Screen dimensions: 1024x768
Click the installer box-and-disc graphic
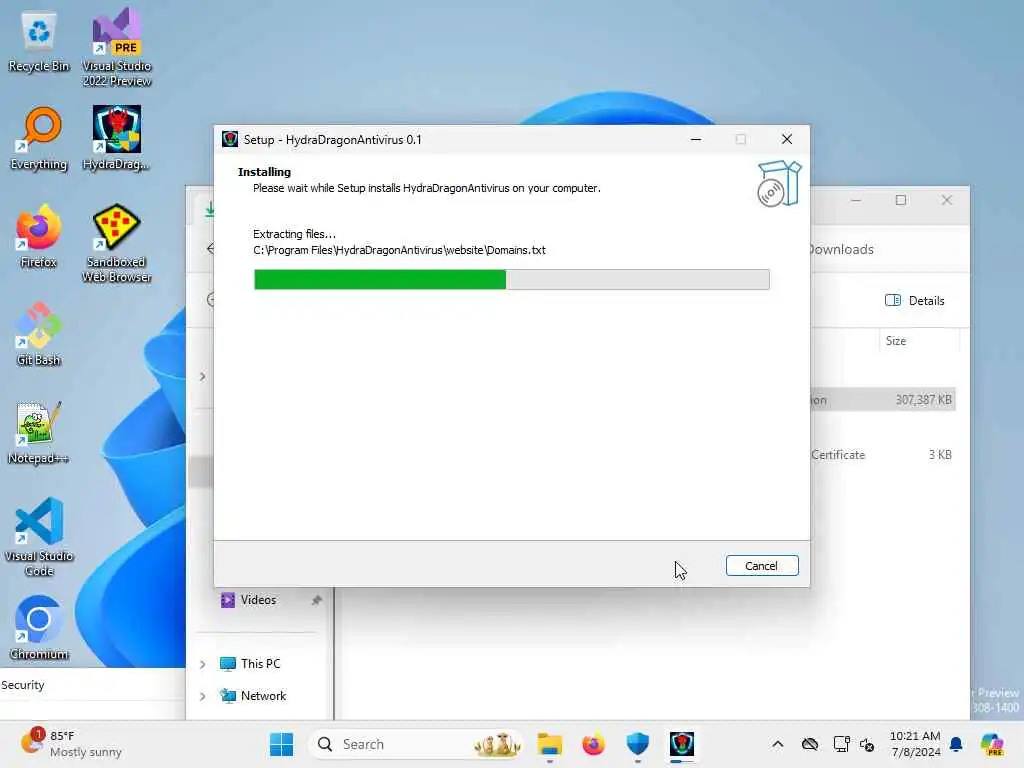778,184
